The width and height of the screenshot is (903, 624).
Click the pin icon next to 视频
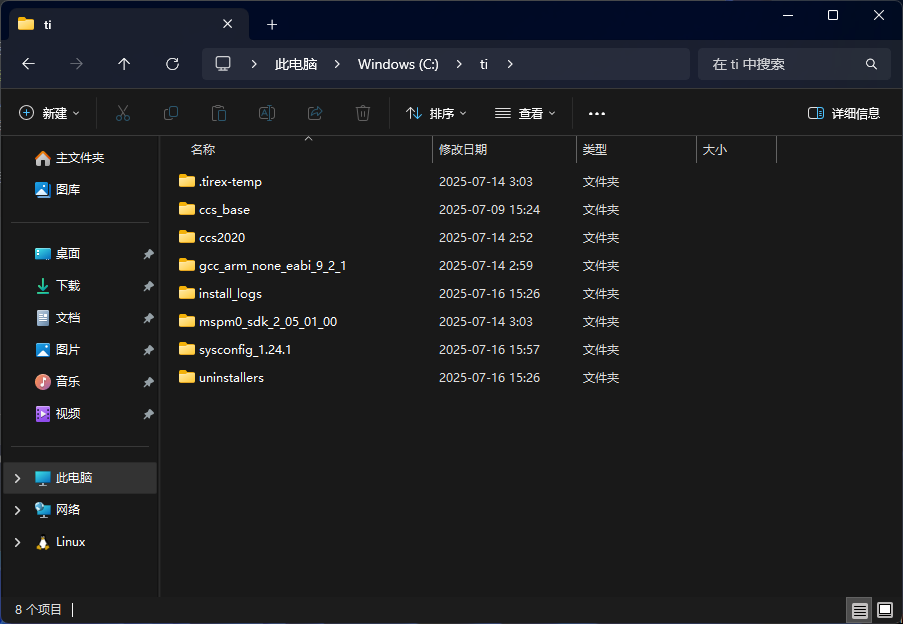point(148,414)
